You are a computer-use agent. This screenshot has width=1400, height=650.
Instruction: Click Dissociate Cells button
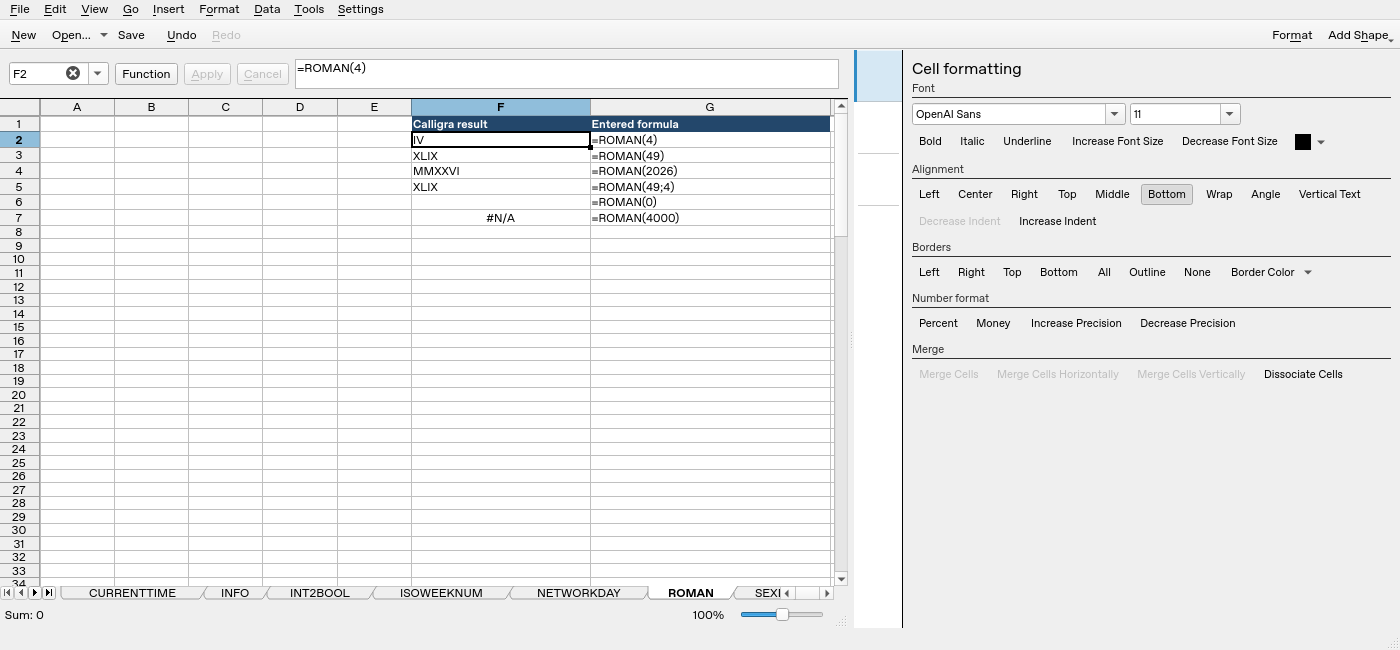1303,374
